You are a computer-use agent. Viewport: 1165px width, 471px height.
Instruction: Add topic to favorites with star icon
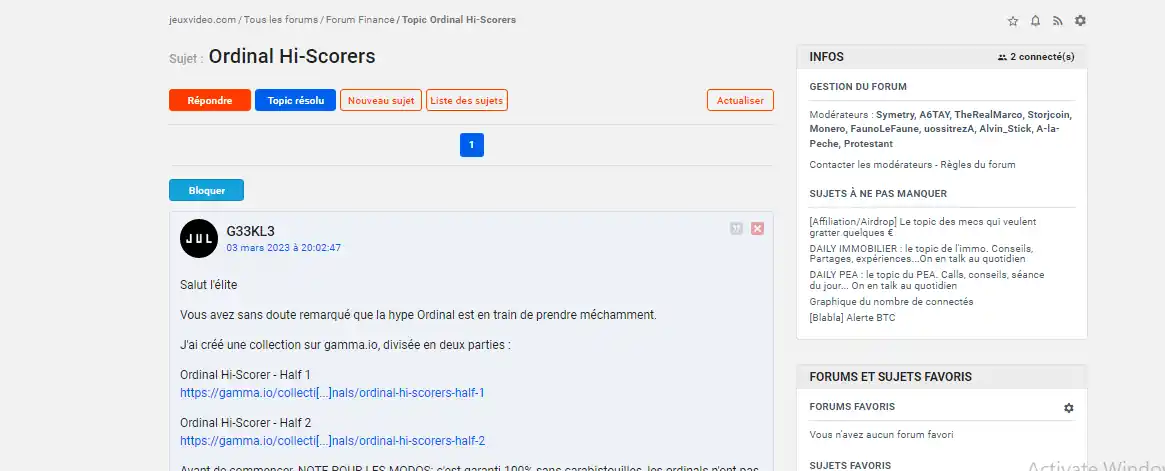coord(1013,21)
